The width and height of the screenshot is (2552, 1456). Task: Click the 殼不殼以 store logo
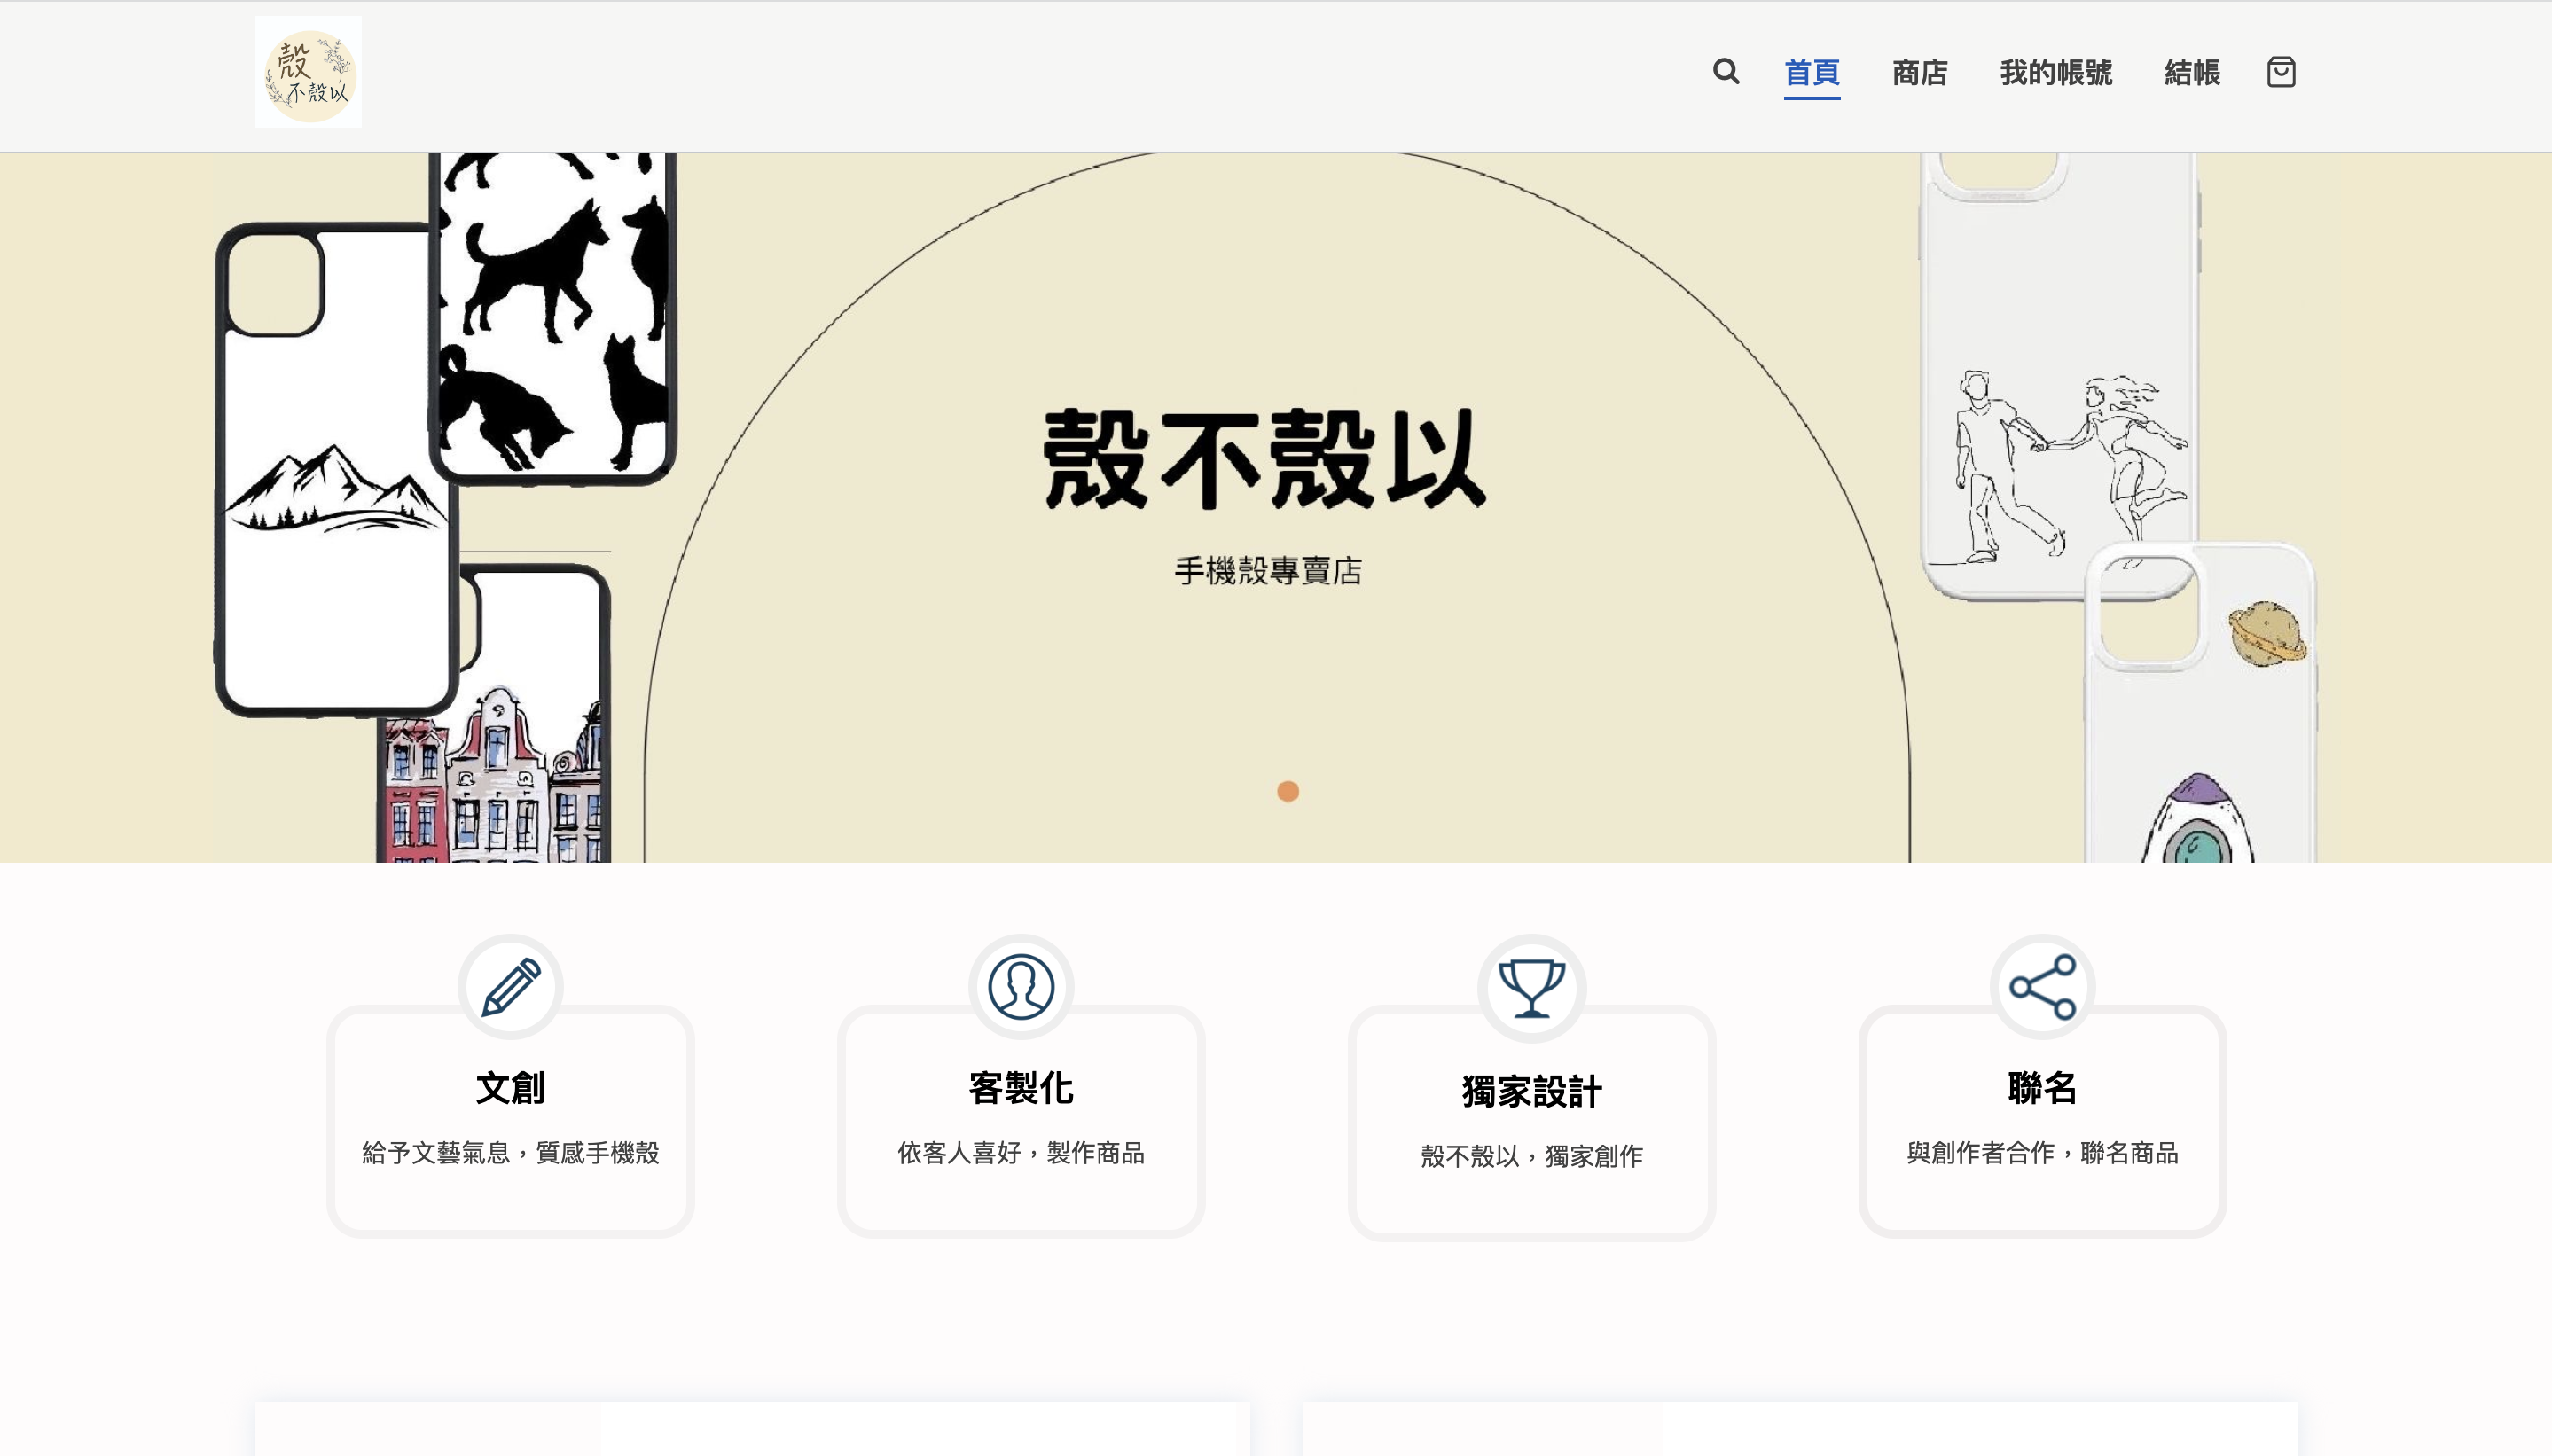pyautogui.click(x=307, y=73)
